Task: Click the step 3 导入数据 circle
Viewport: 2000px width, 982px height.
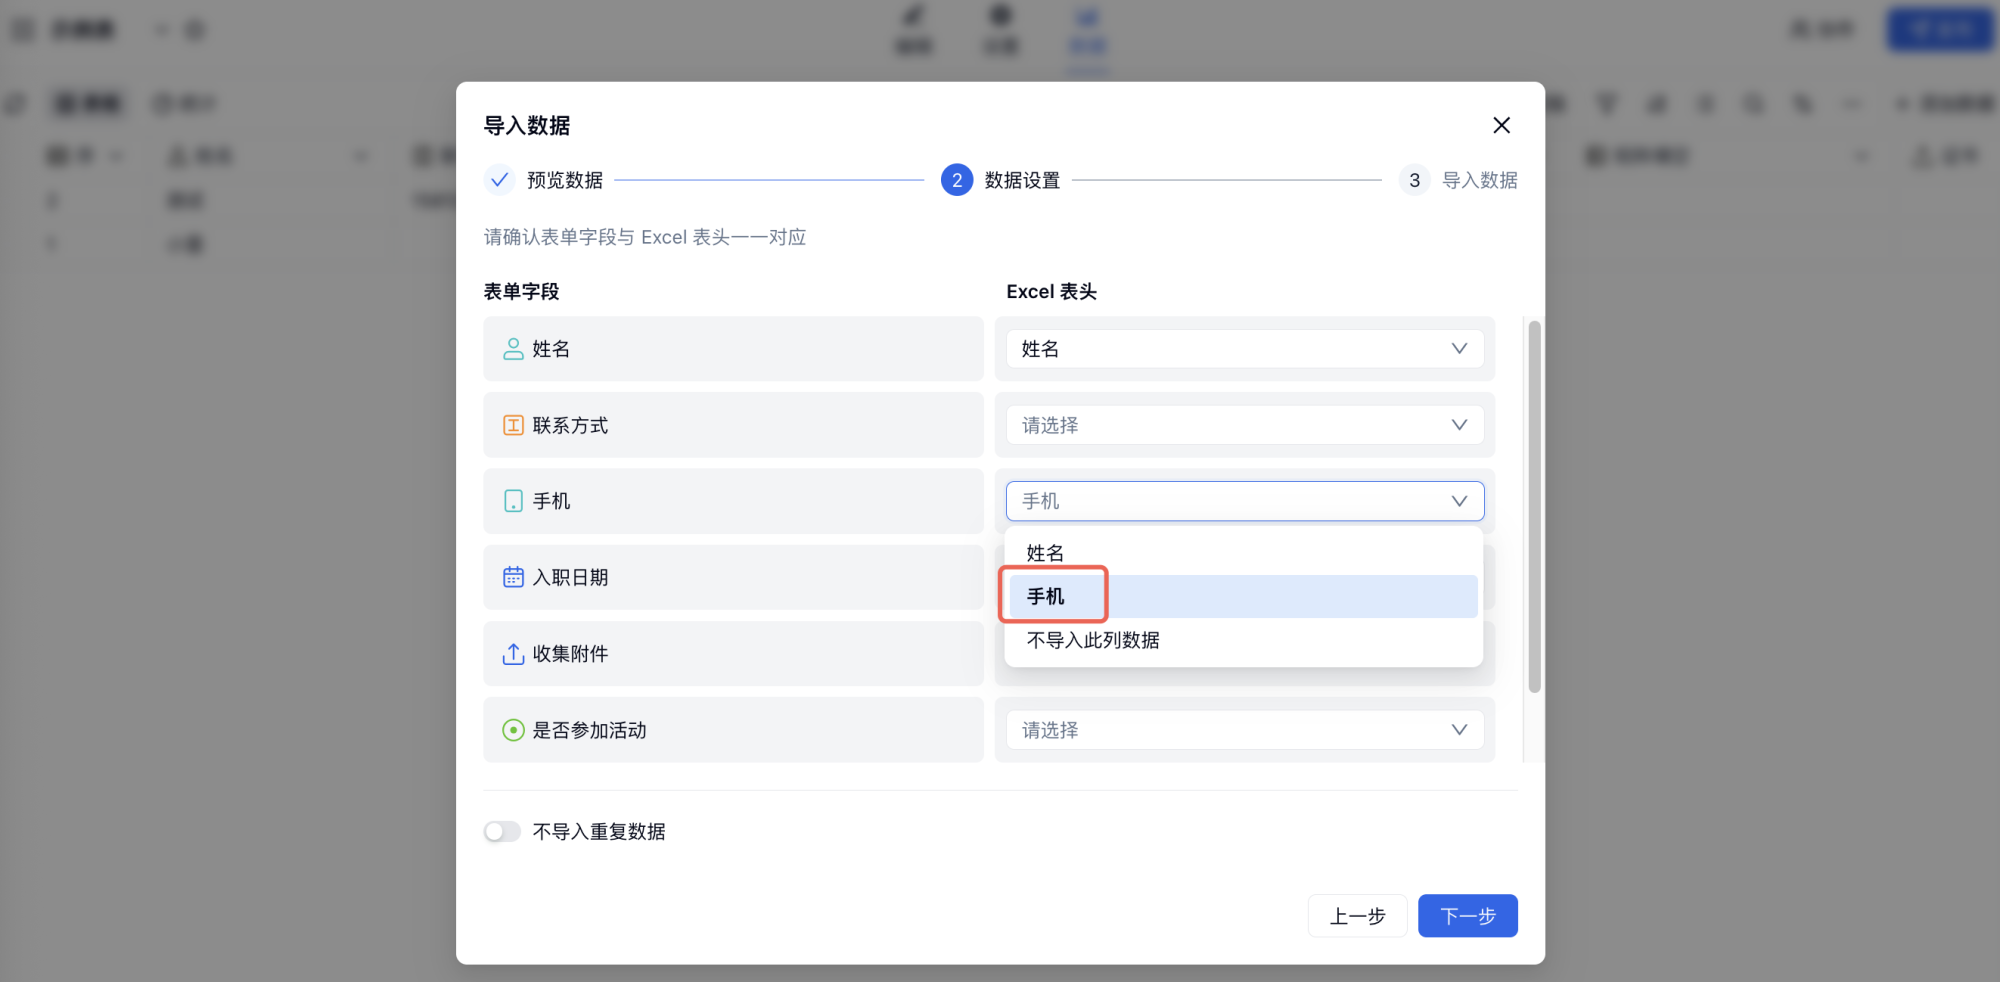Action: coord(1414,180)
